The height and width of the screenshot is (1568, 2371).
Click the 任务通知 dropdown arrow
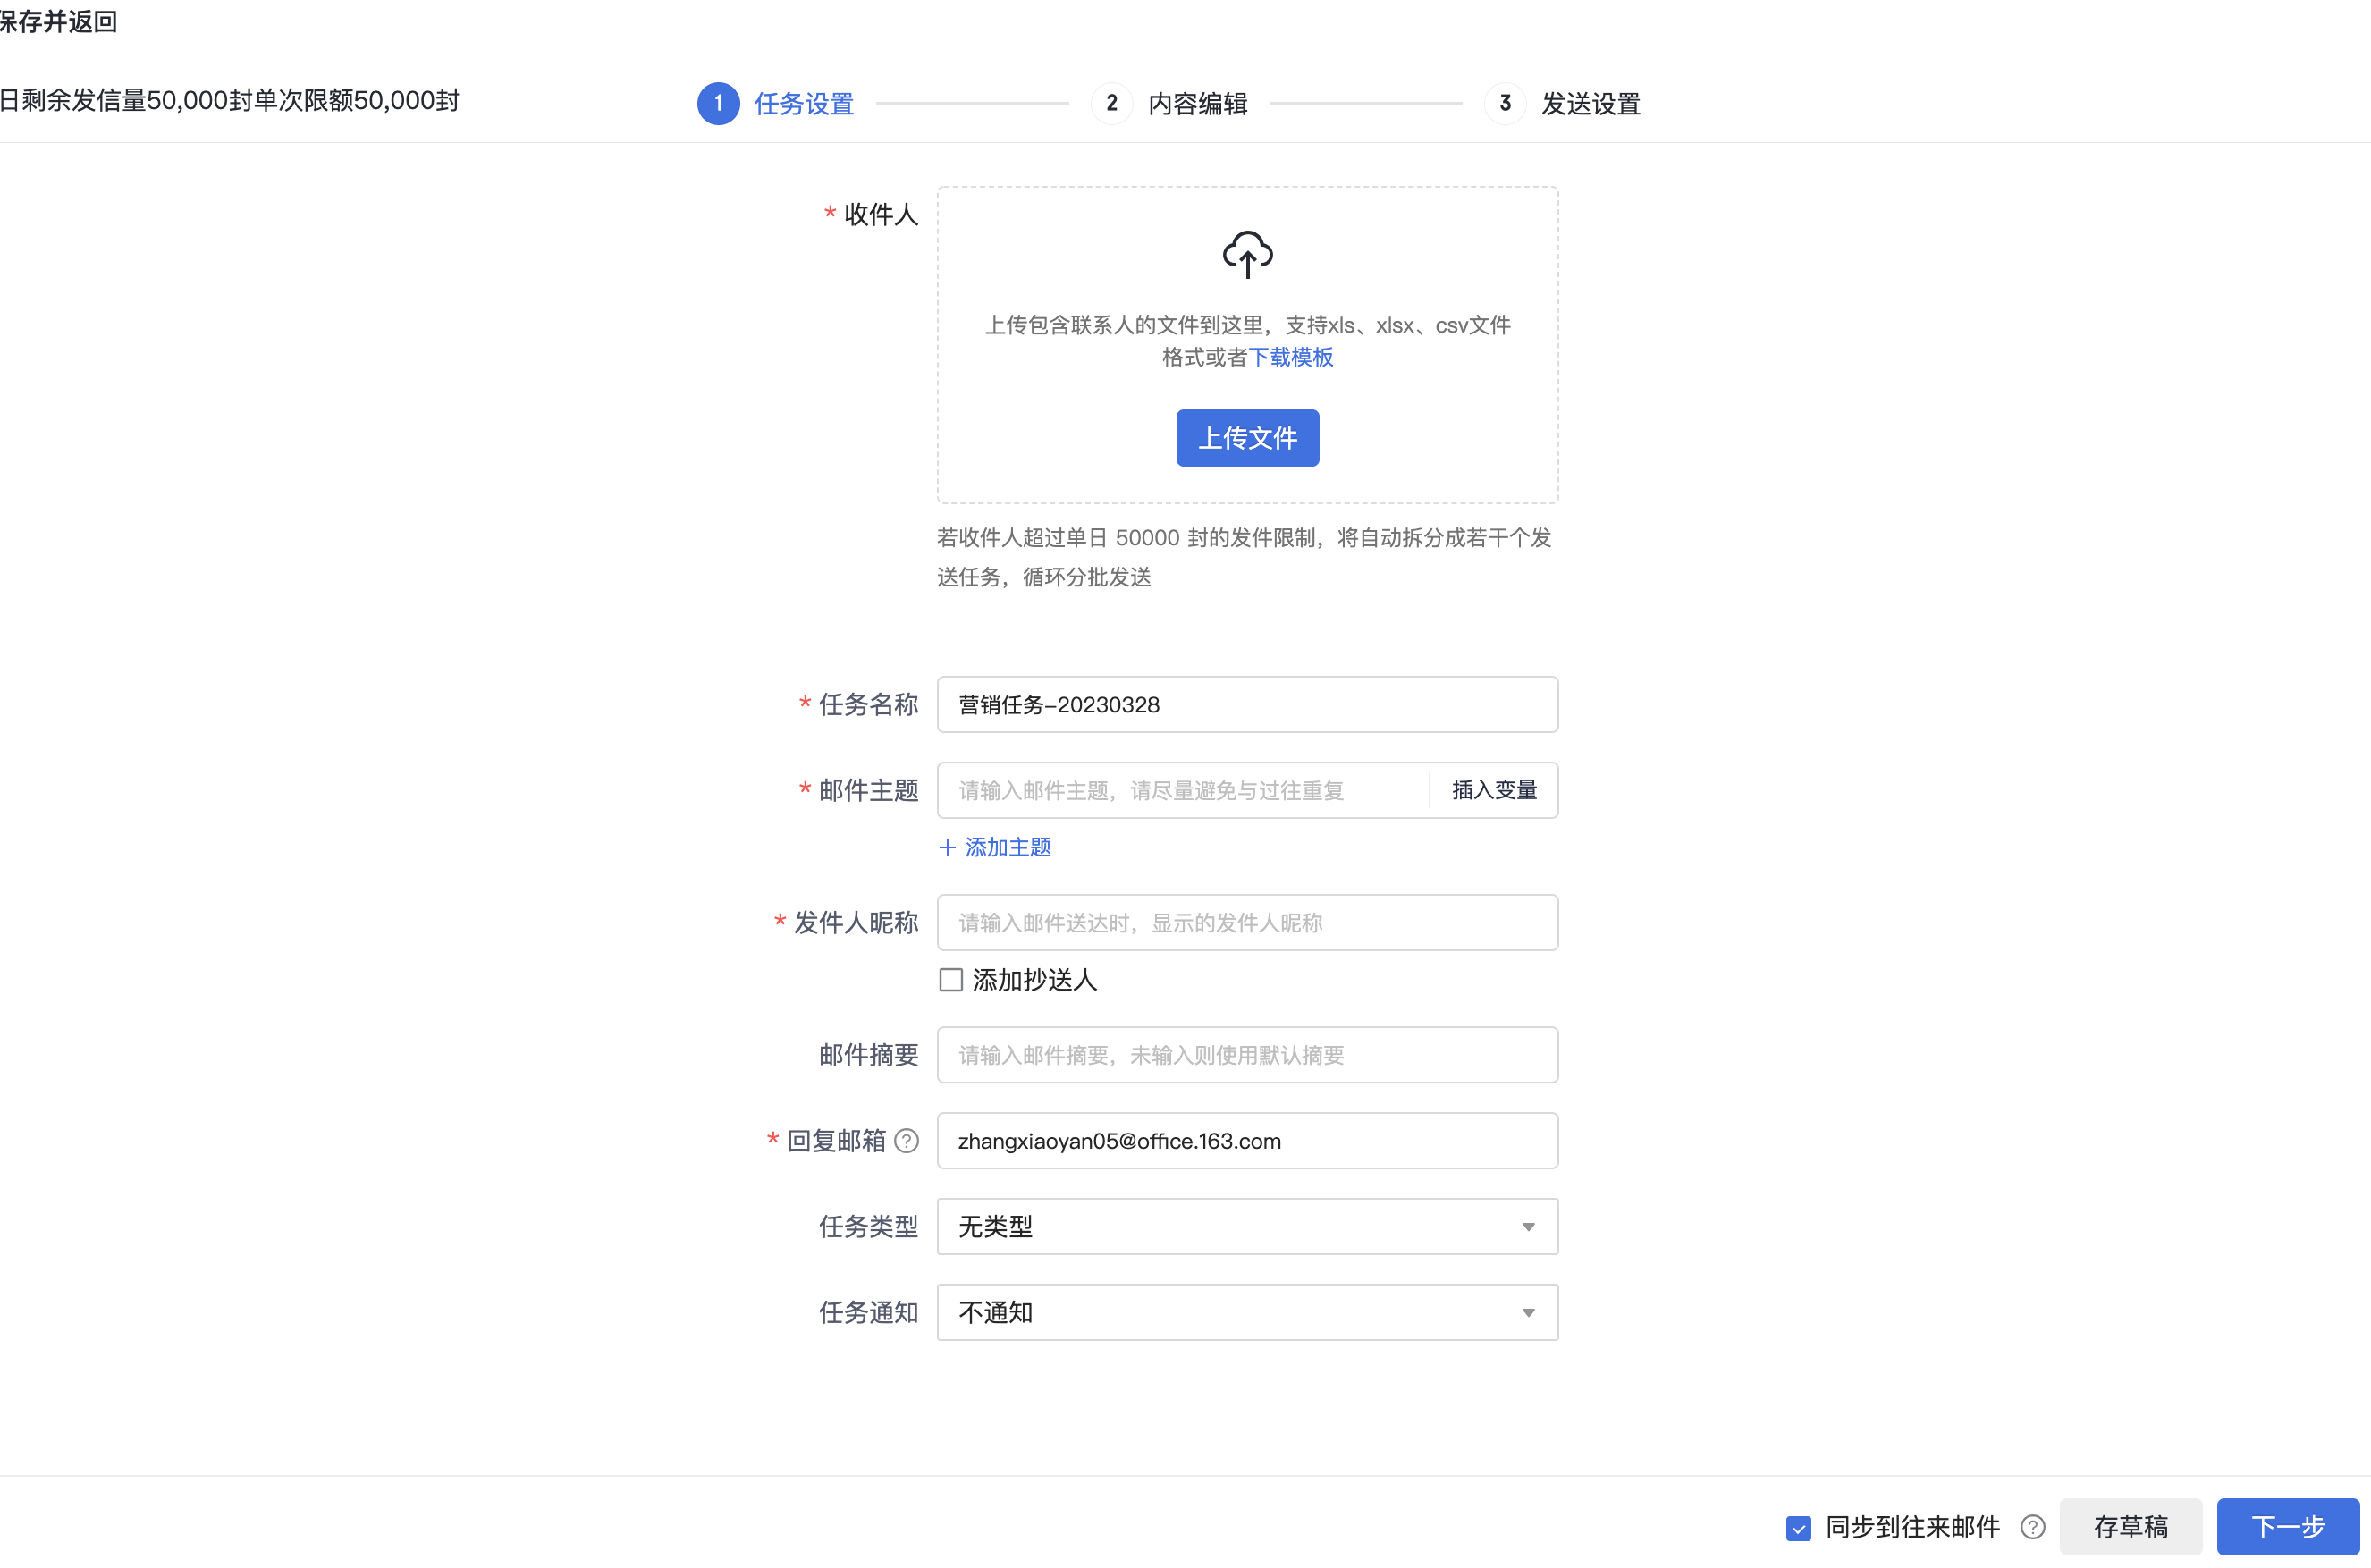pos(1528,1313)
